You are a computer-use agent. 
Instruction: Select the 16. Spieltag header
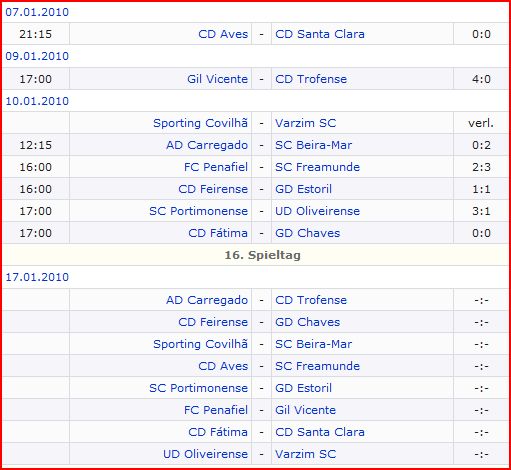263,255
